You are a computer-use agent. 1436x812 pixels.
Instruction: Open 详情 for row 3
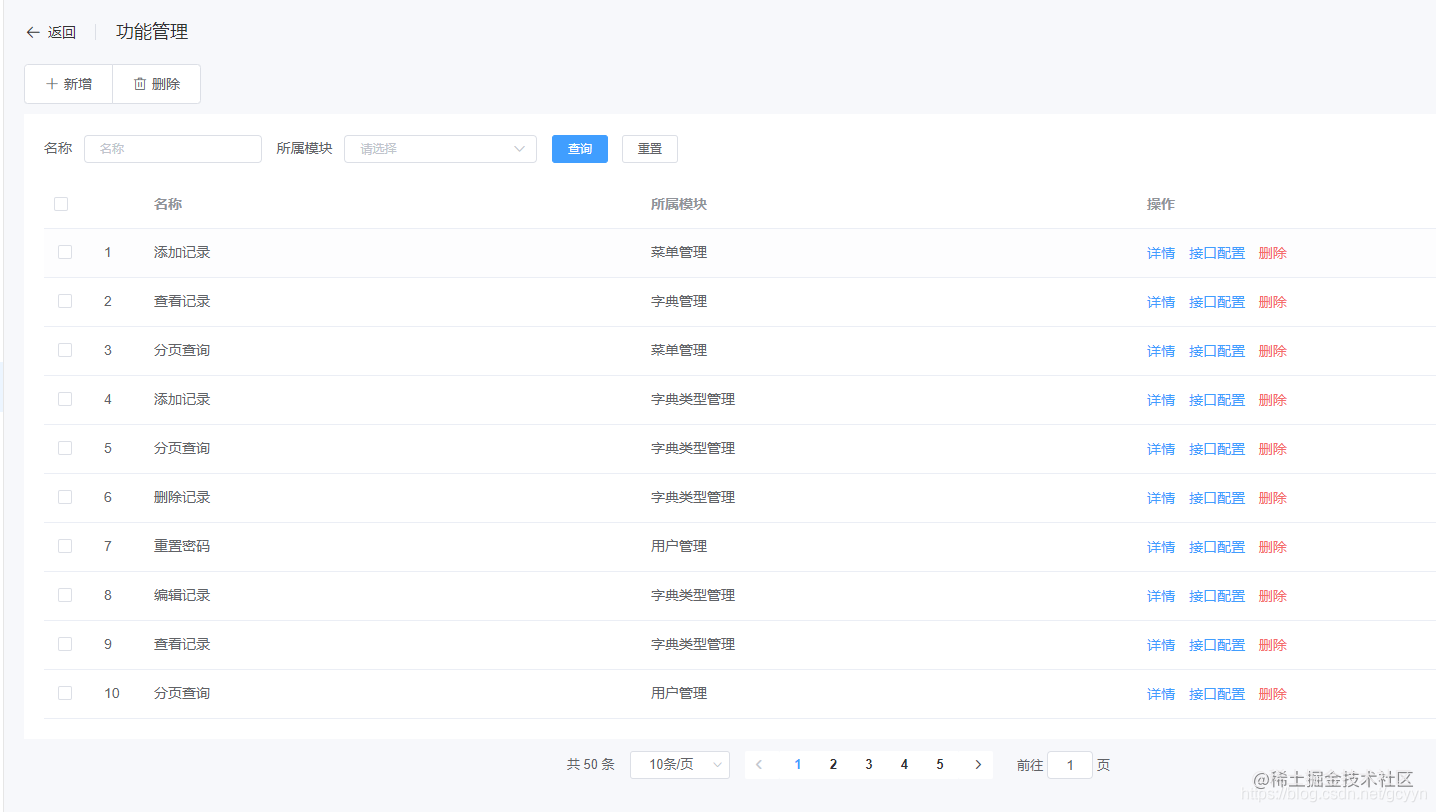point(1161,351)
